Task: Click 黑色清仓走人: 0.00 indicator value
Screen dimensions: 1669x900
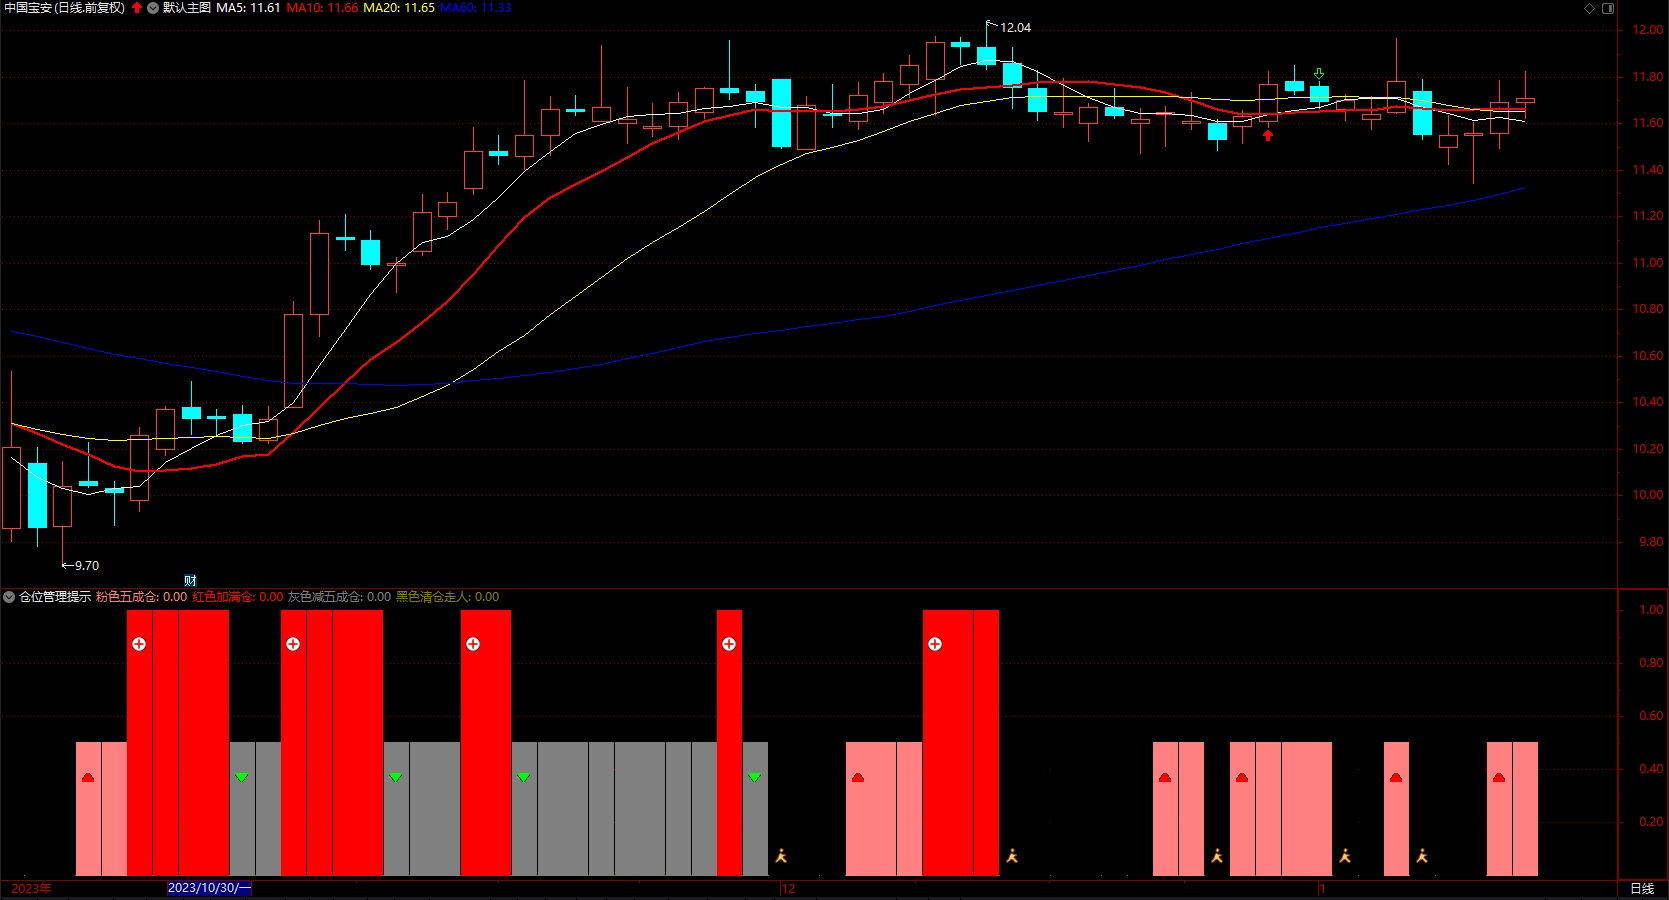Action: tap(447, 597)
